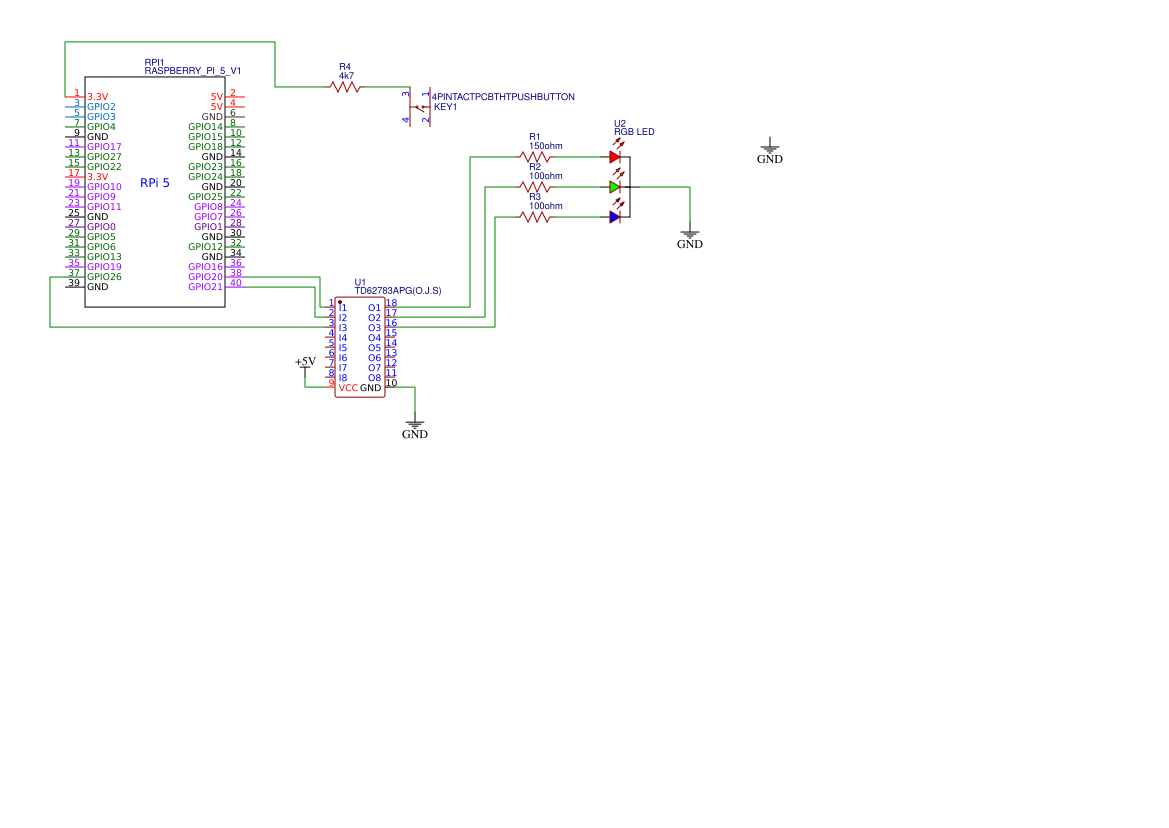The width and height of the screenshot is (1169, 828).
Task: Select the blue LED diode symbol
Action: [x=615, y=217]
